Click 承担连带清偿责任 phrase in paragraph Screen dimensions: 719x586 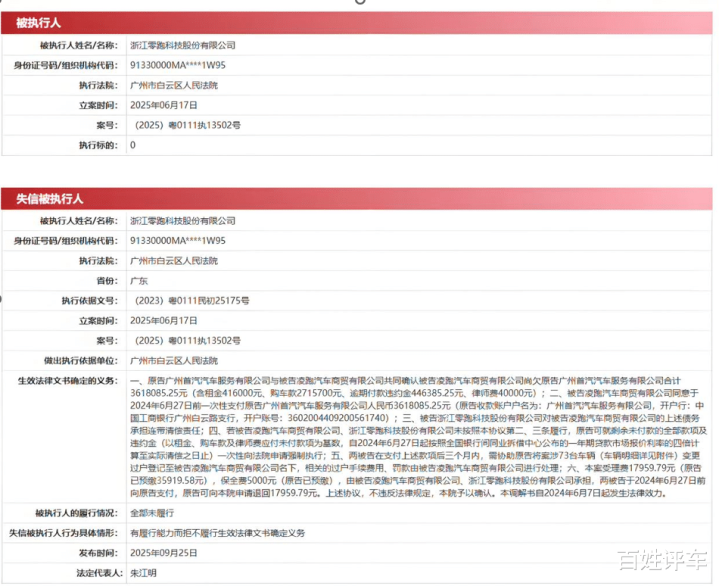165,431
